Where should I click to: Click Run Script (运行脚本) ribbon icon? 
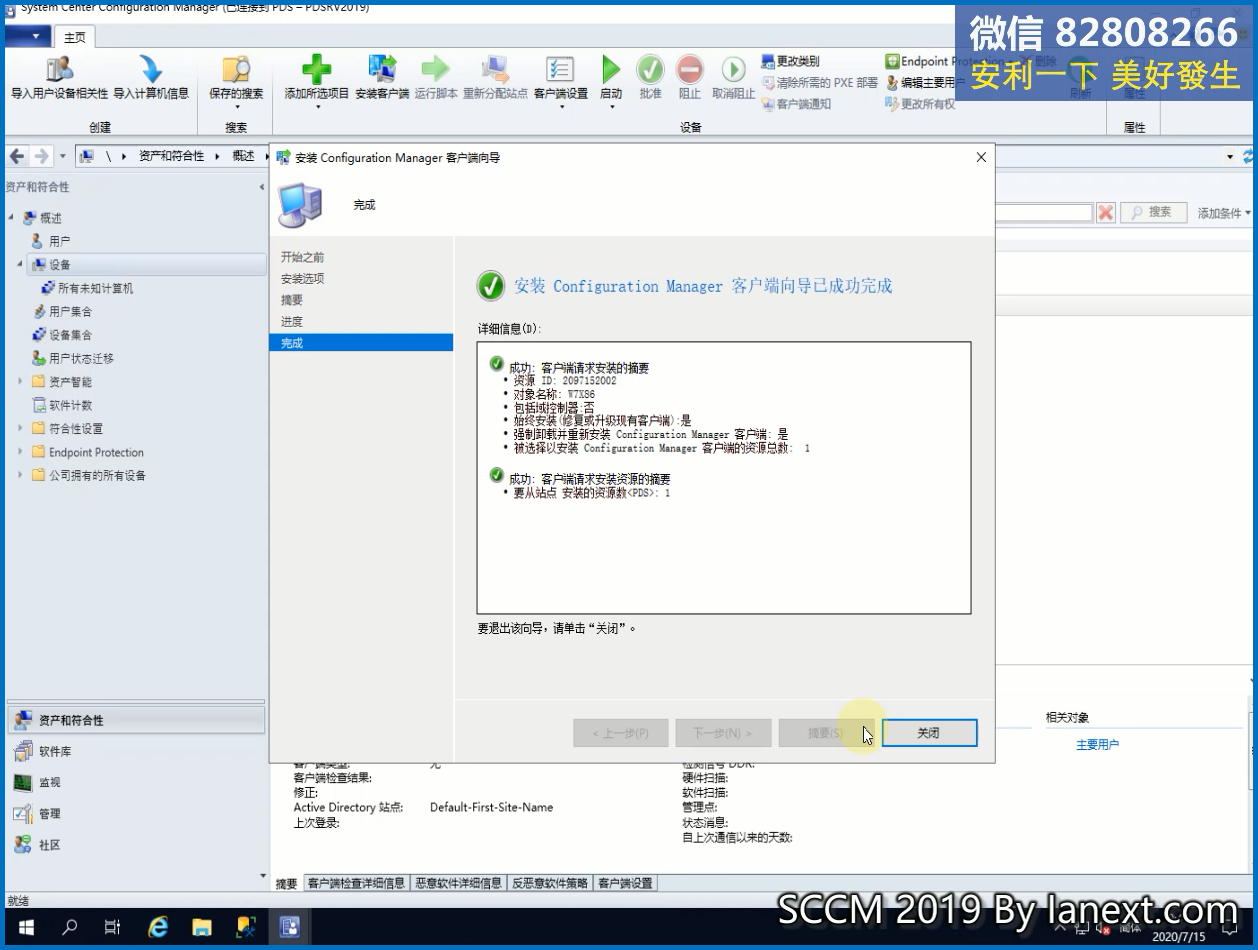[x=436, y=70]
